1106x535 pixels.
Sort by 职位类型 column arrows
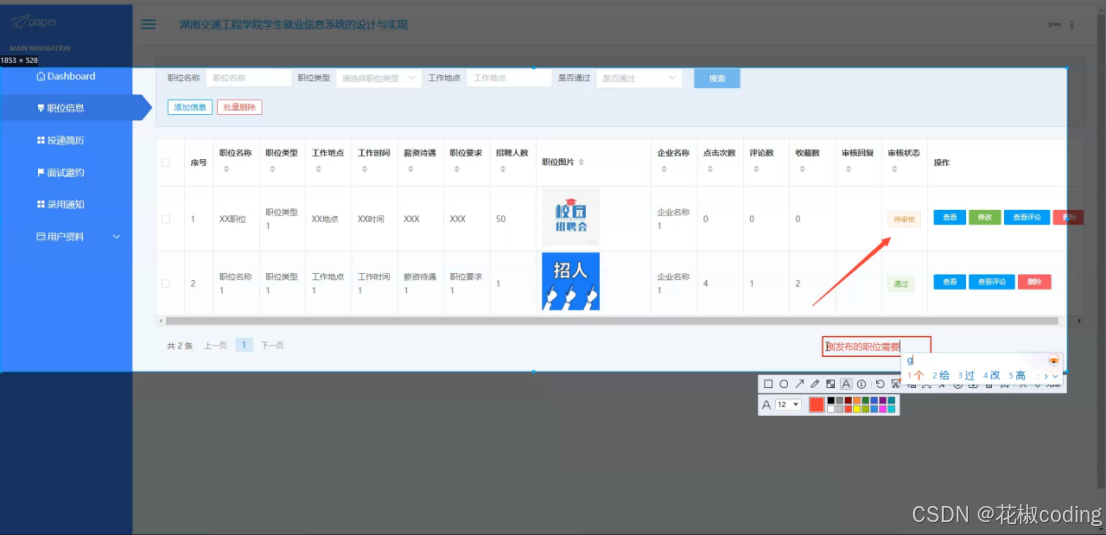coord(272,169)
